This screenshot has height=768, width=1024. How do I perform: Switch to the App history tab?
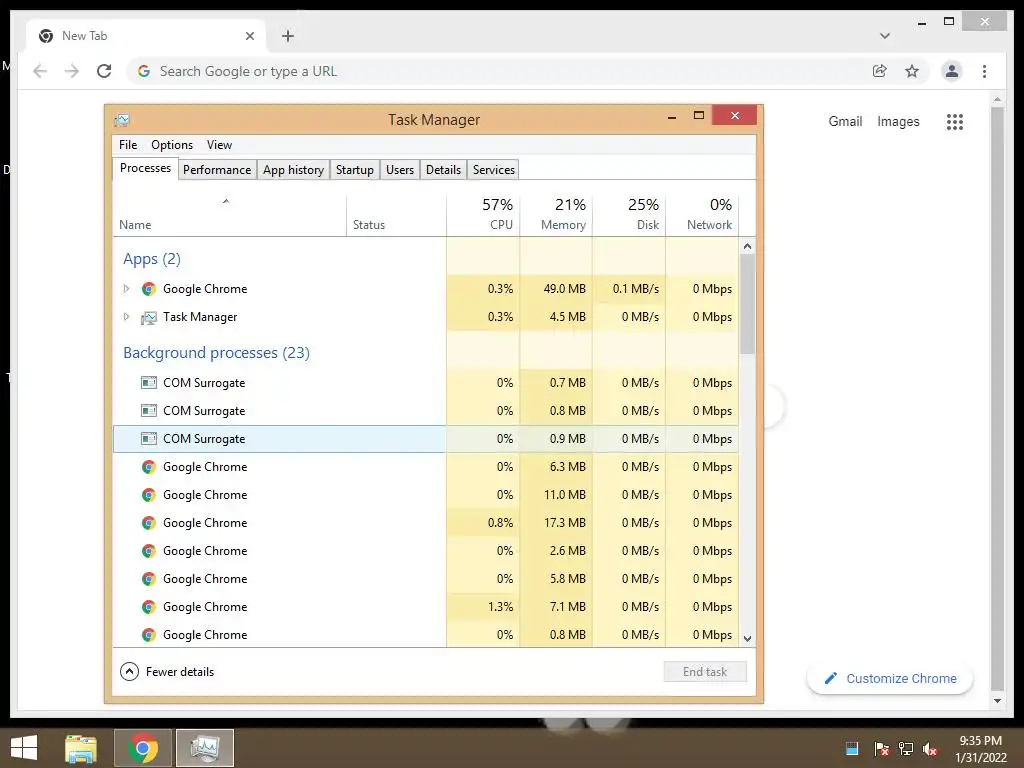[x=293, y=170]
